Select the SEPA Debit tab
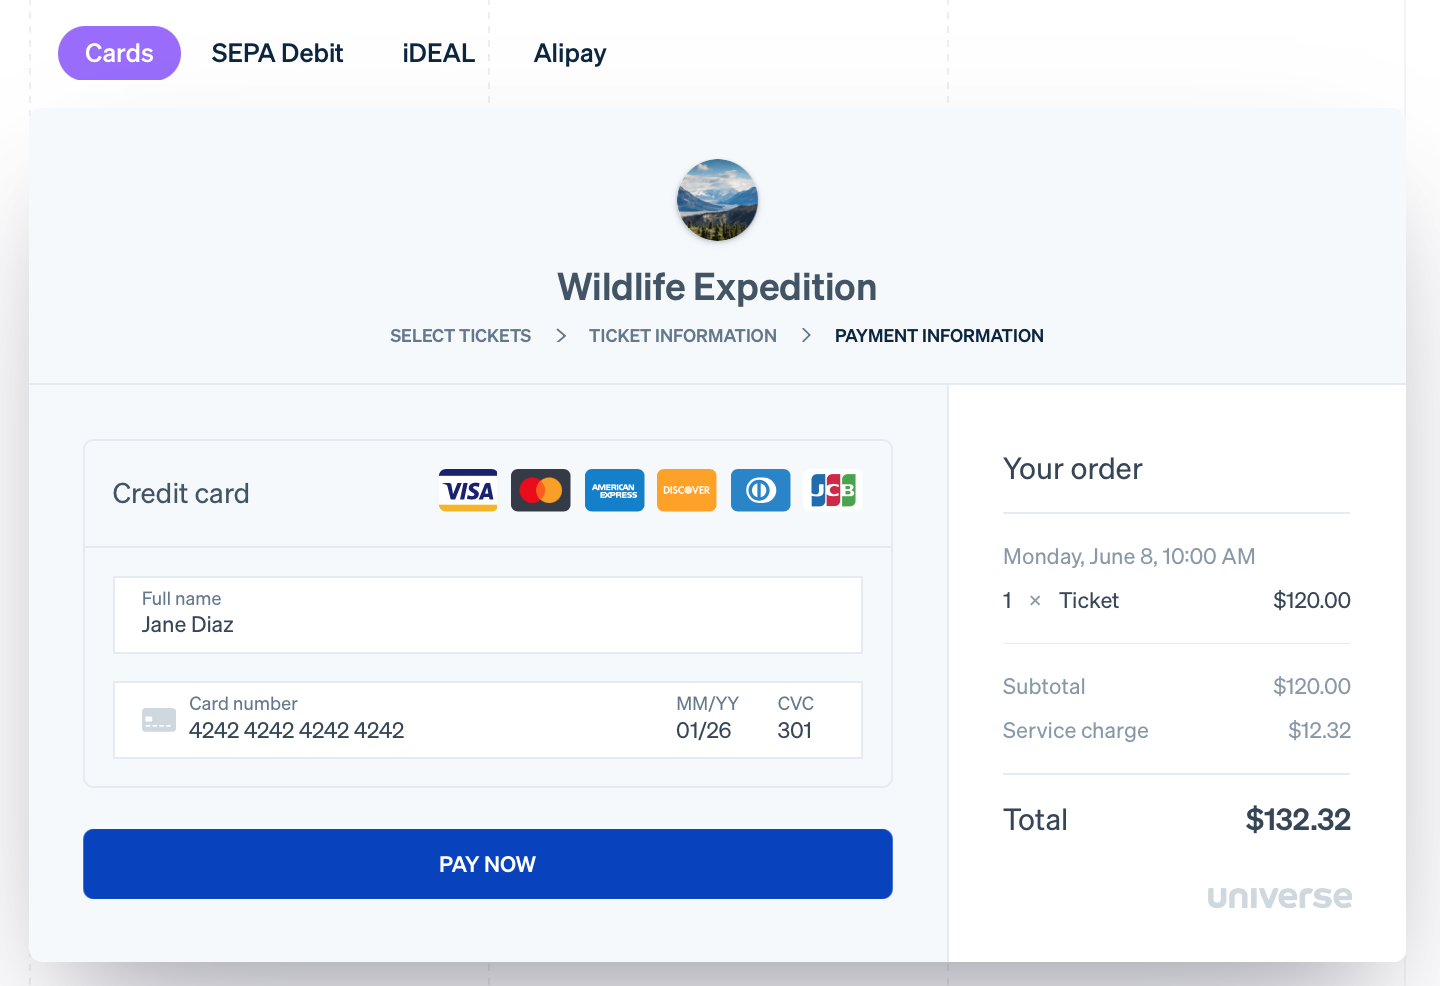The width and height of the screenshot is (1440, 986). (x=277, y=53)
